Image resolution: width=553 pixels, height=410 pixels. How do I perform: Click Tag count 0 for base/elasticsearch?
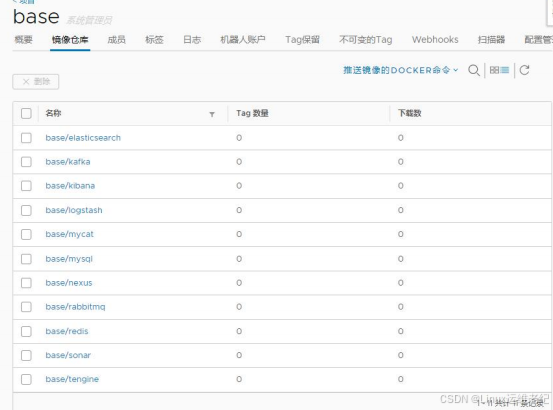[x=239, y=138]
